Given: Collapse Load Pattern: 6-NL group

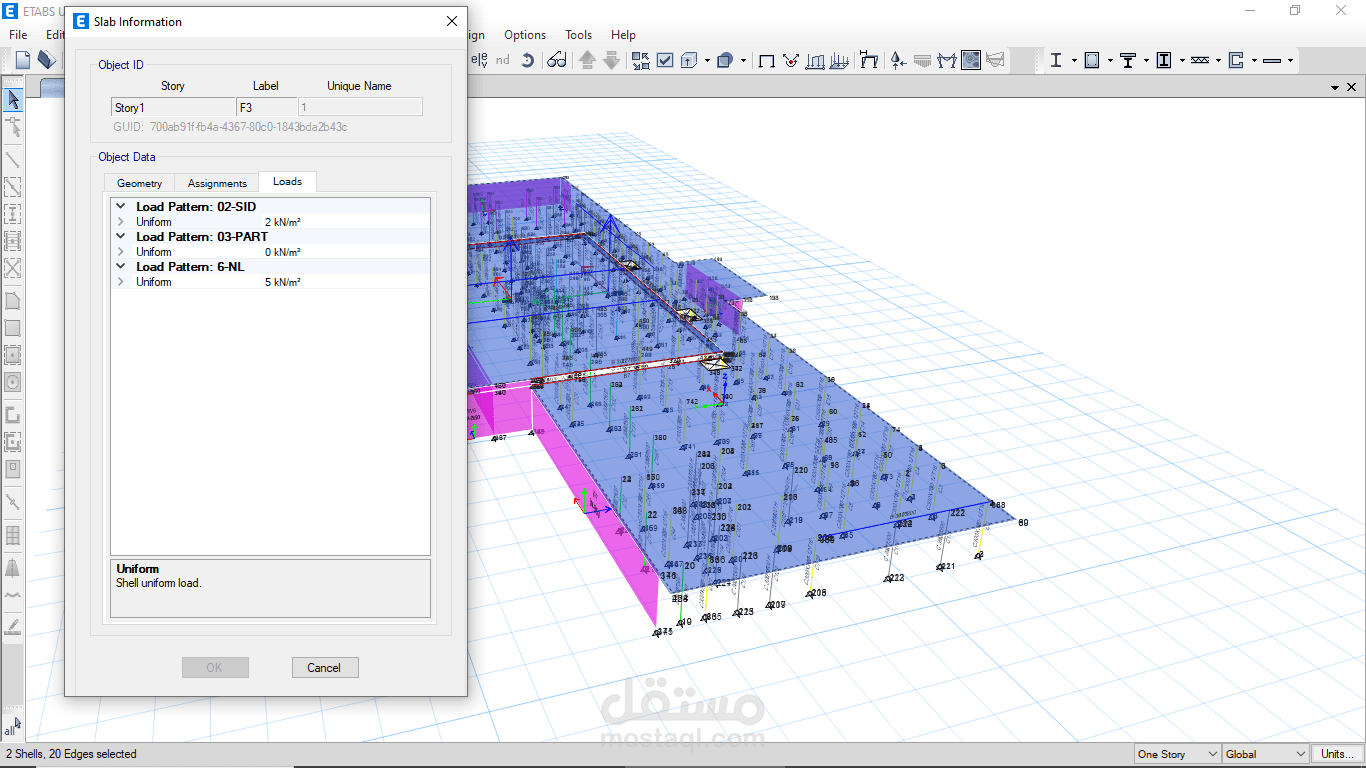Looking at the screenshot, I should click(121, 267).
